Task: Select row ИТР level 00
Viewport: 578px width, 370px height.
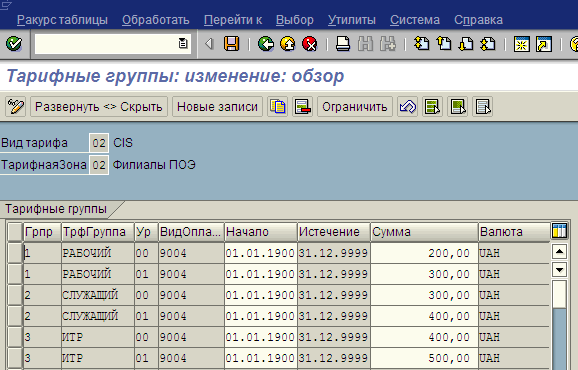Action: [15, 337]
